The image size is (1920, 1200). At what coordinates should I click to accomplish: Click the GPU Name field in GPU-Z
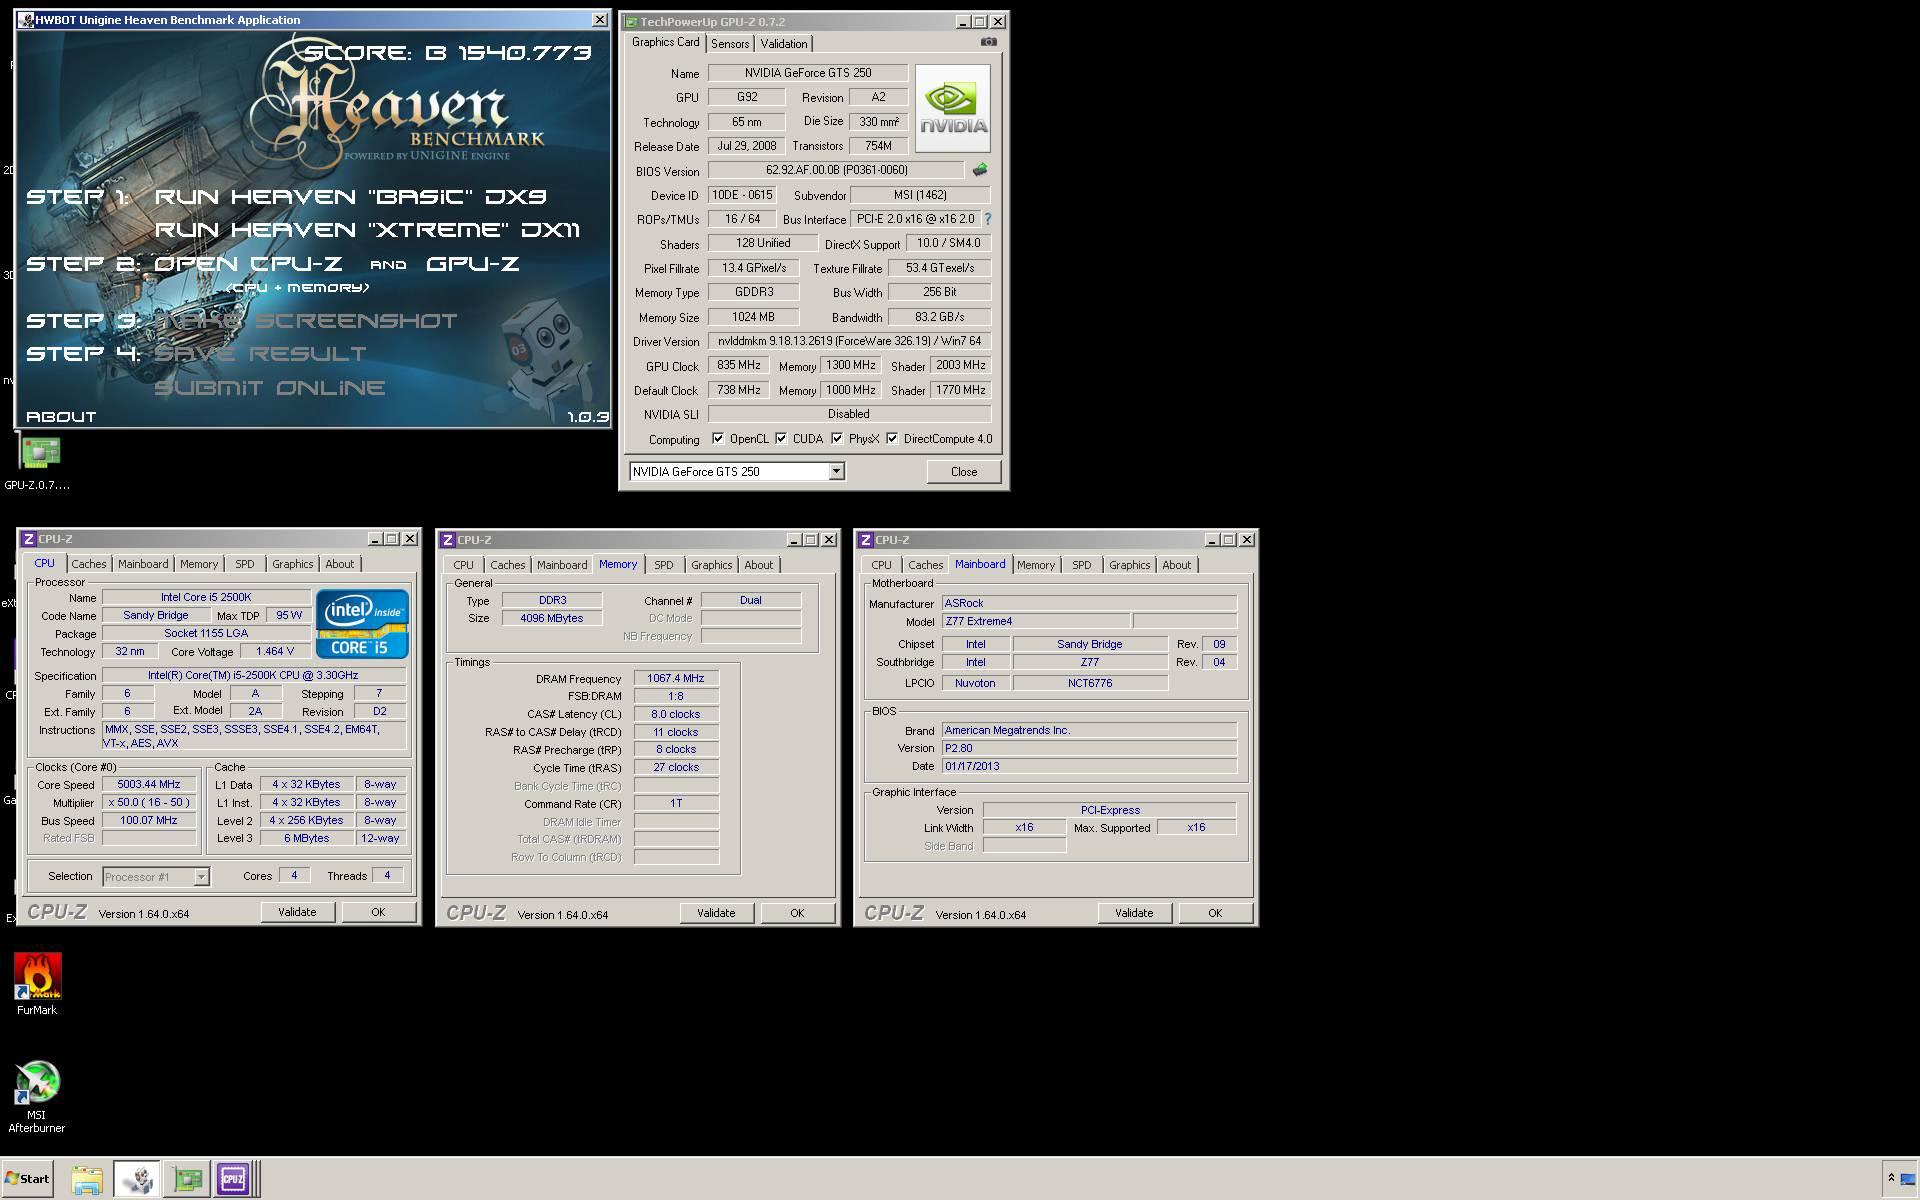coord(808,73)
